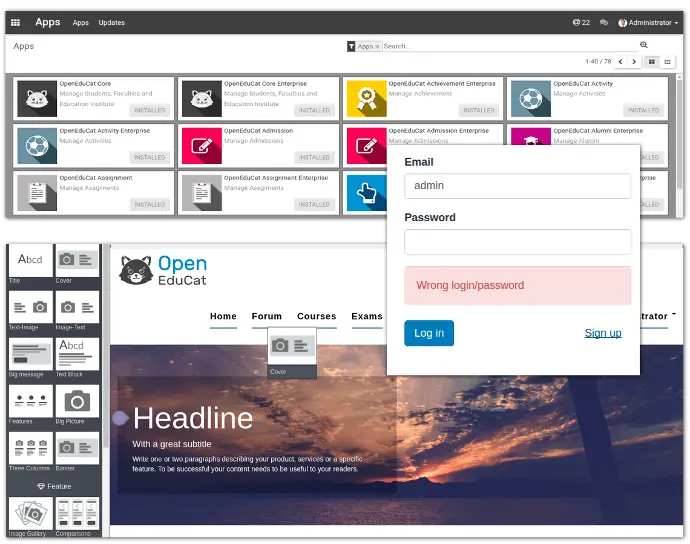Click the OpenEduCat website logo

point(163,270)
